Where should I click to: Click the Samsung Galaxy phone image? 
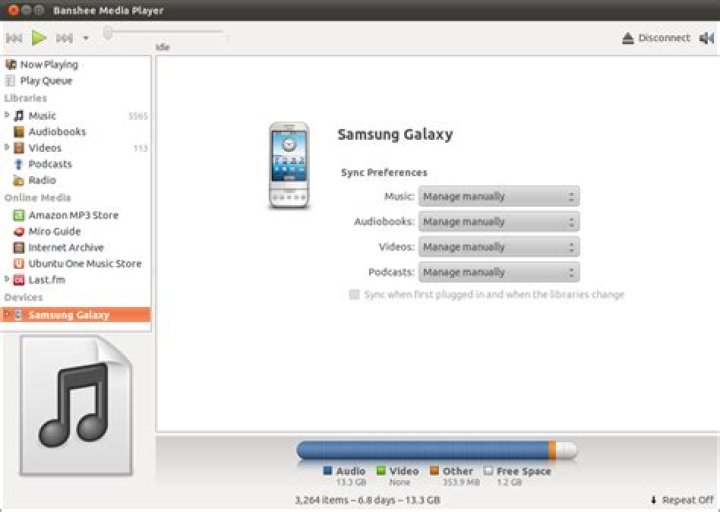click(x=289, y=165)
